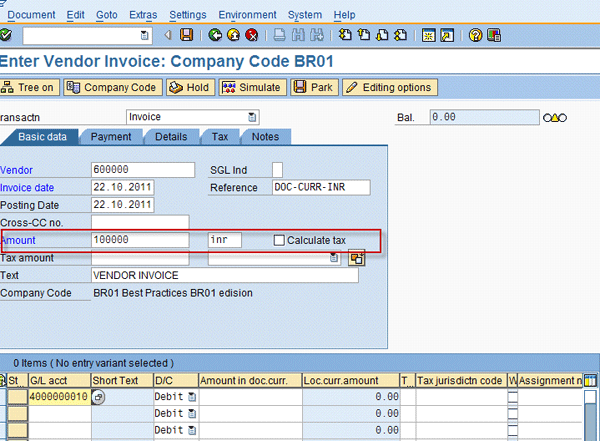The image size is (600, 441).
Task: Open the D/C dropdown in third row
Action: click(192, 430)
